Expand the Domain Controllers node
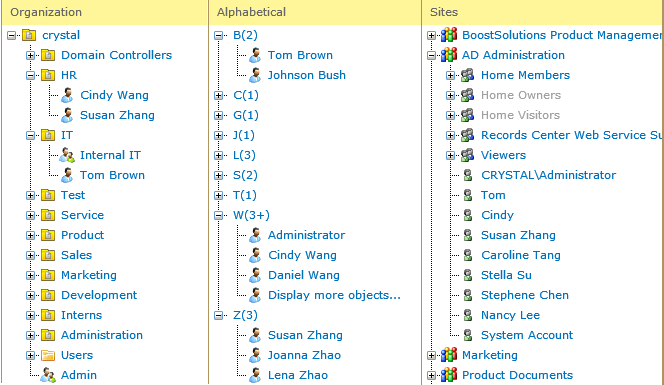664x385 pixels. point(30,55)
